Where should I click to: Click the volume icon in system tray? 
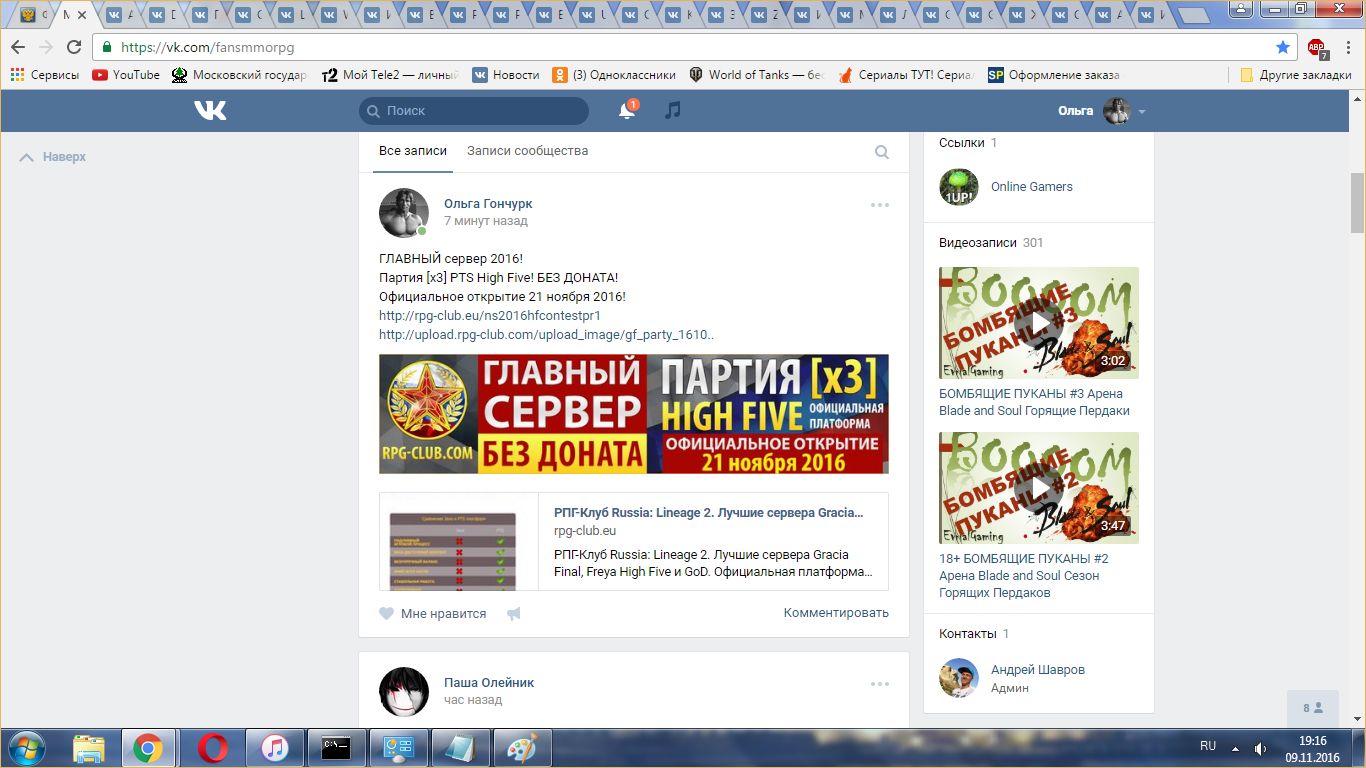pos(1260,748)
